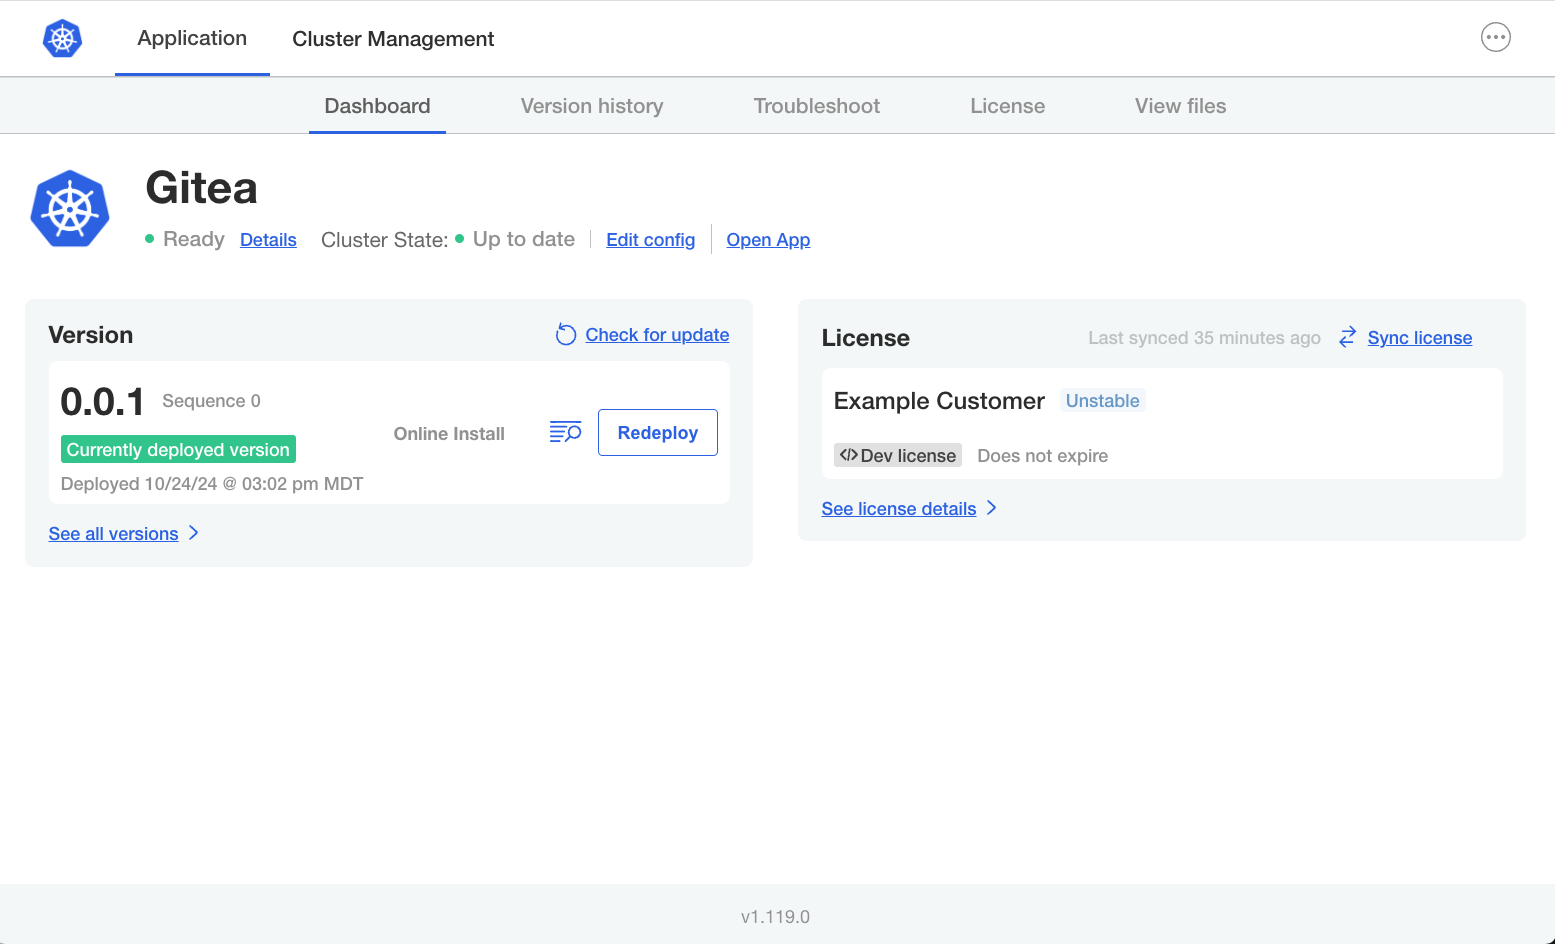1555x944 pixels.
Task: Click the sync arrows icon beside Sync license
Action: (x=1347, y=337)
